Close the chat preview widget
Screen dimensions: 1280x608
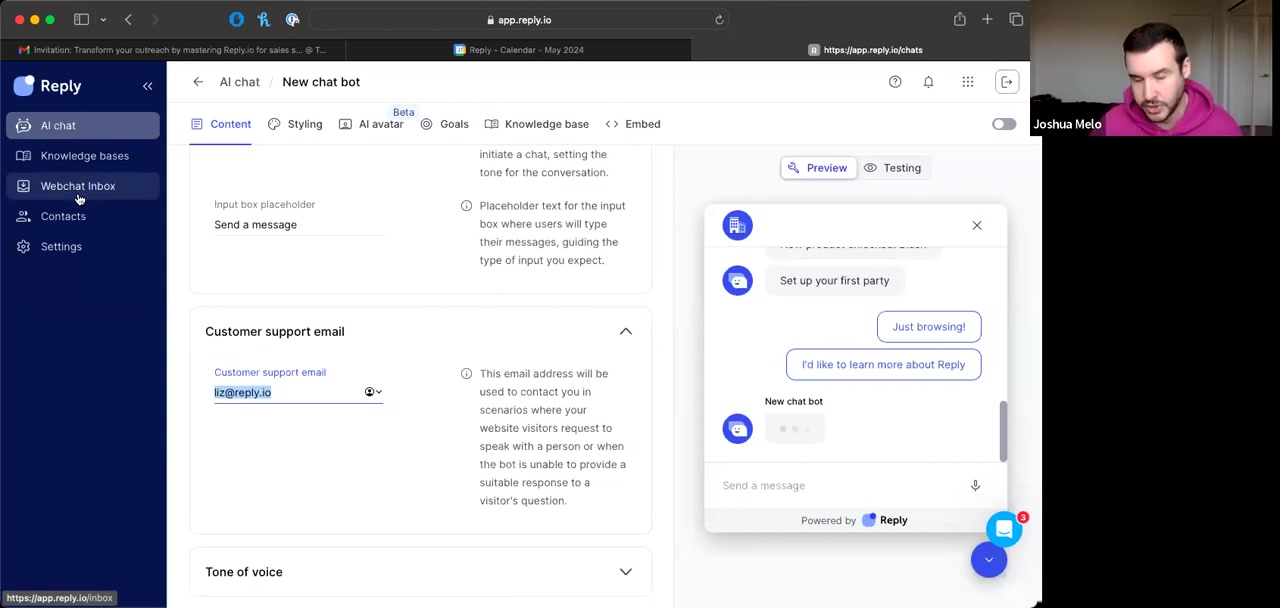(x=977, y=226)
